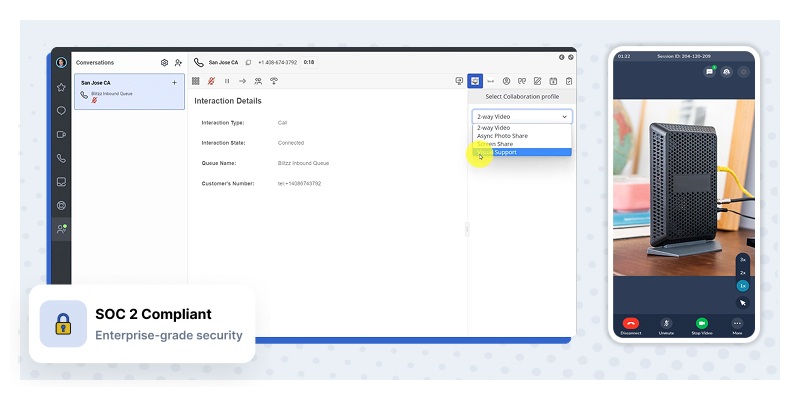Set phone camera zoom to 1x
Viewport: 800px width, 400px height.
click(743, 286)
